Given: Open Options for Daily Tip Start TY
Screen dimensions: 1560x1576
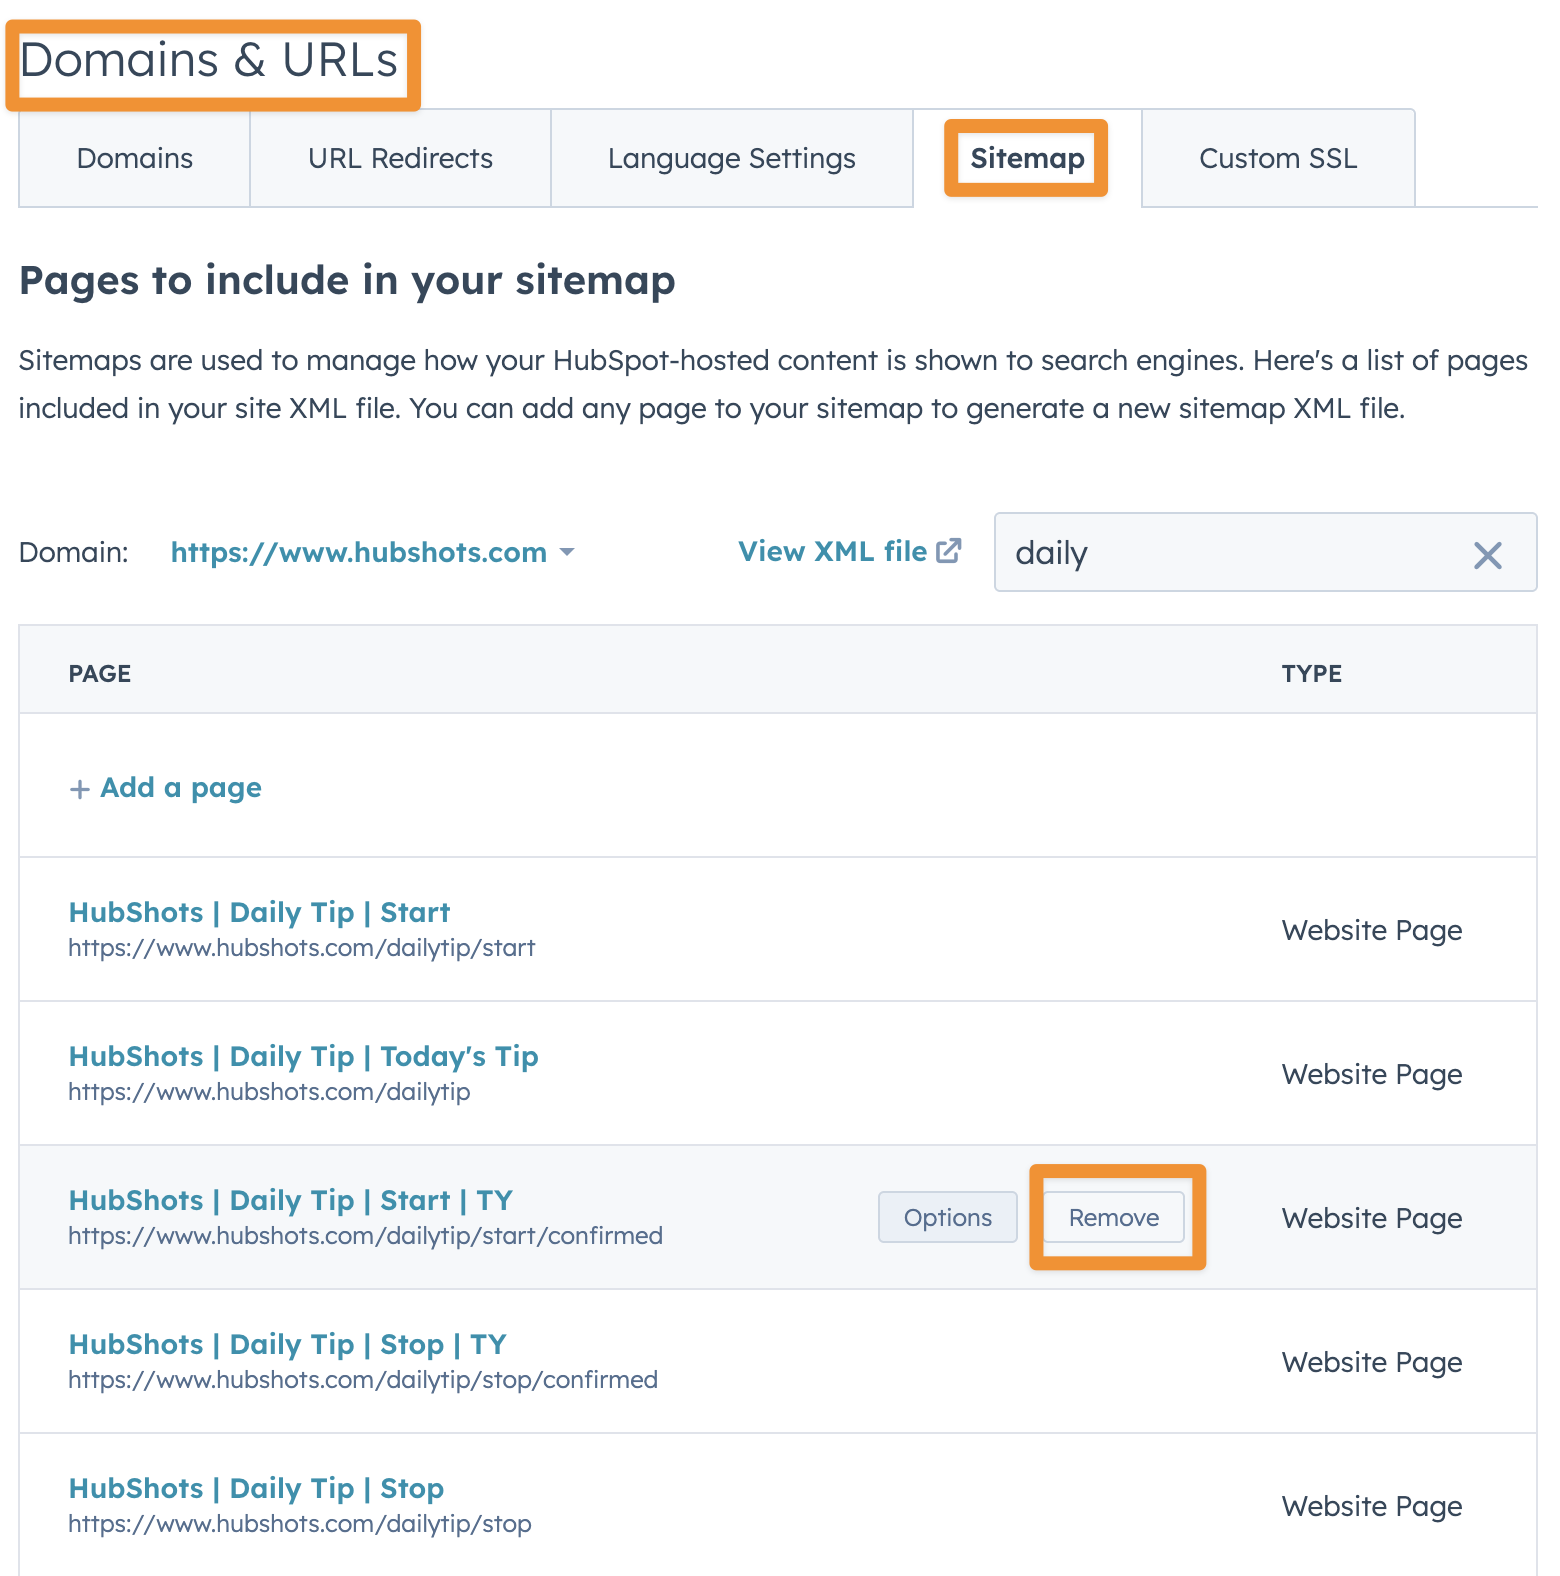Looking at the screenshot, I should (947, 1217).
